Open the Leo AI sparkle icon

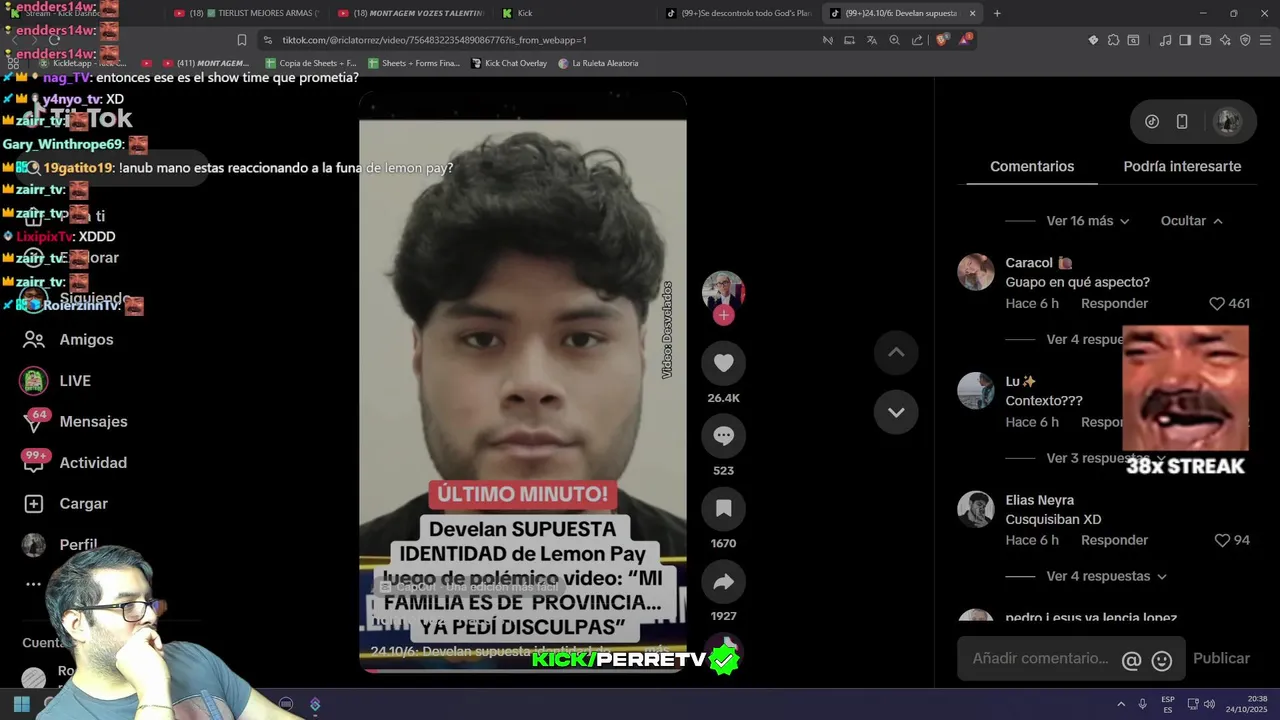tap(1225, 40)
